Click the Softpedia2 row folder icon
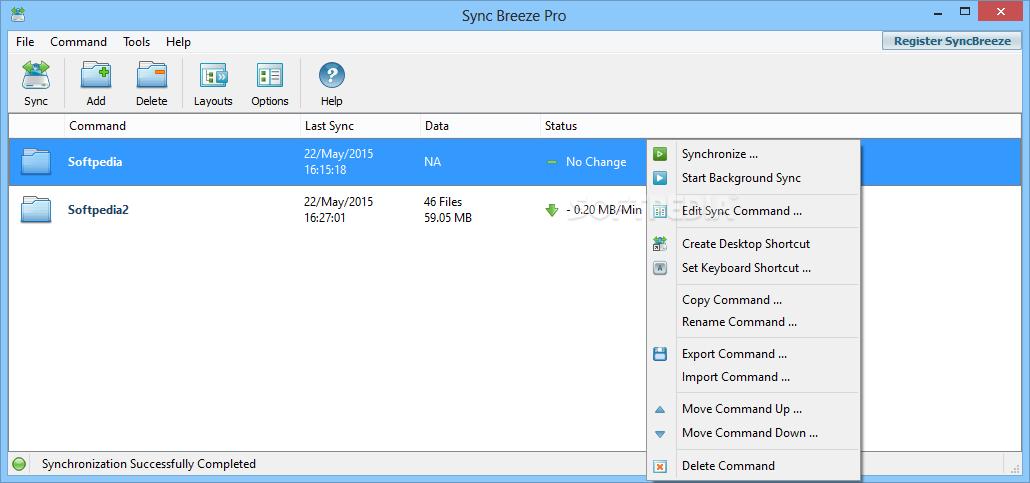 click(x=36, y=210)
